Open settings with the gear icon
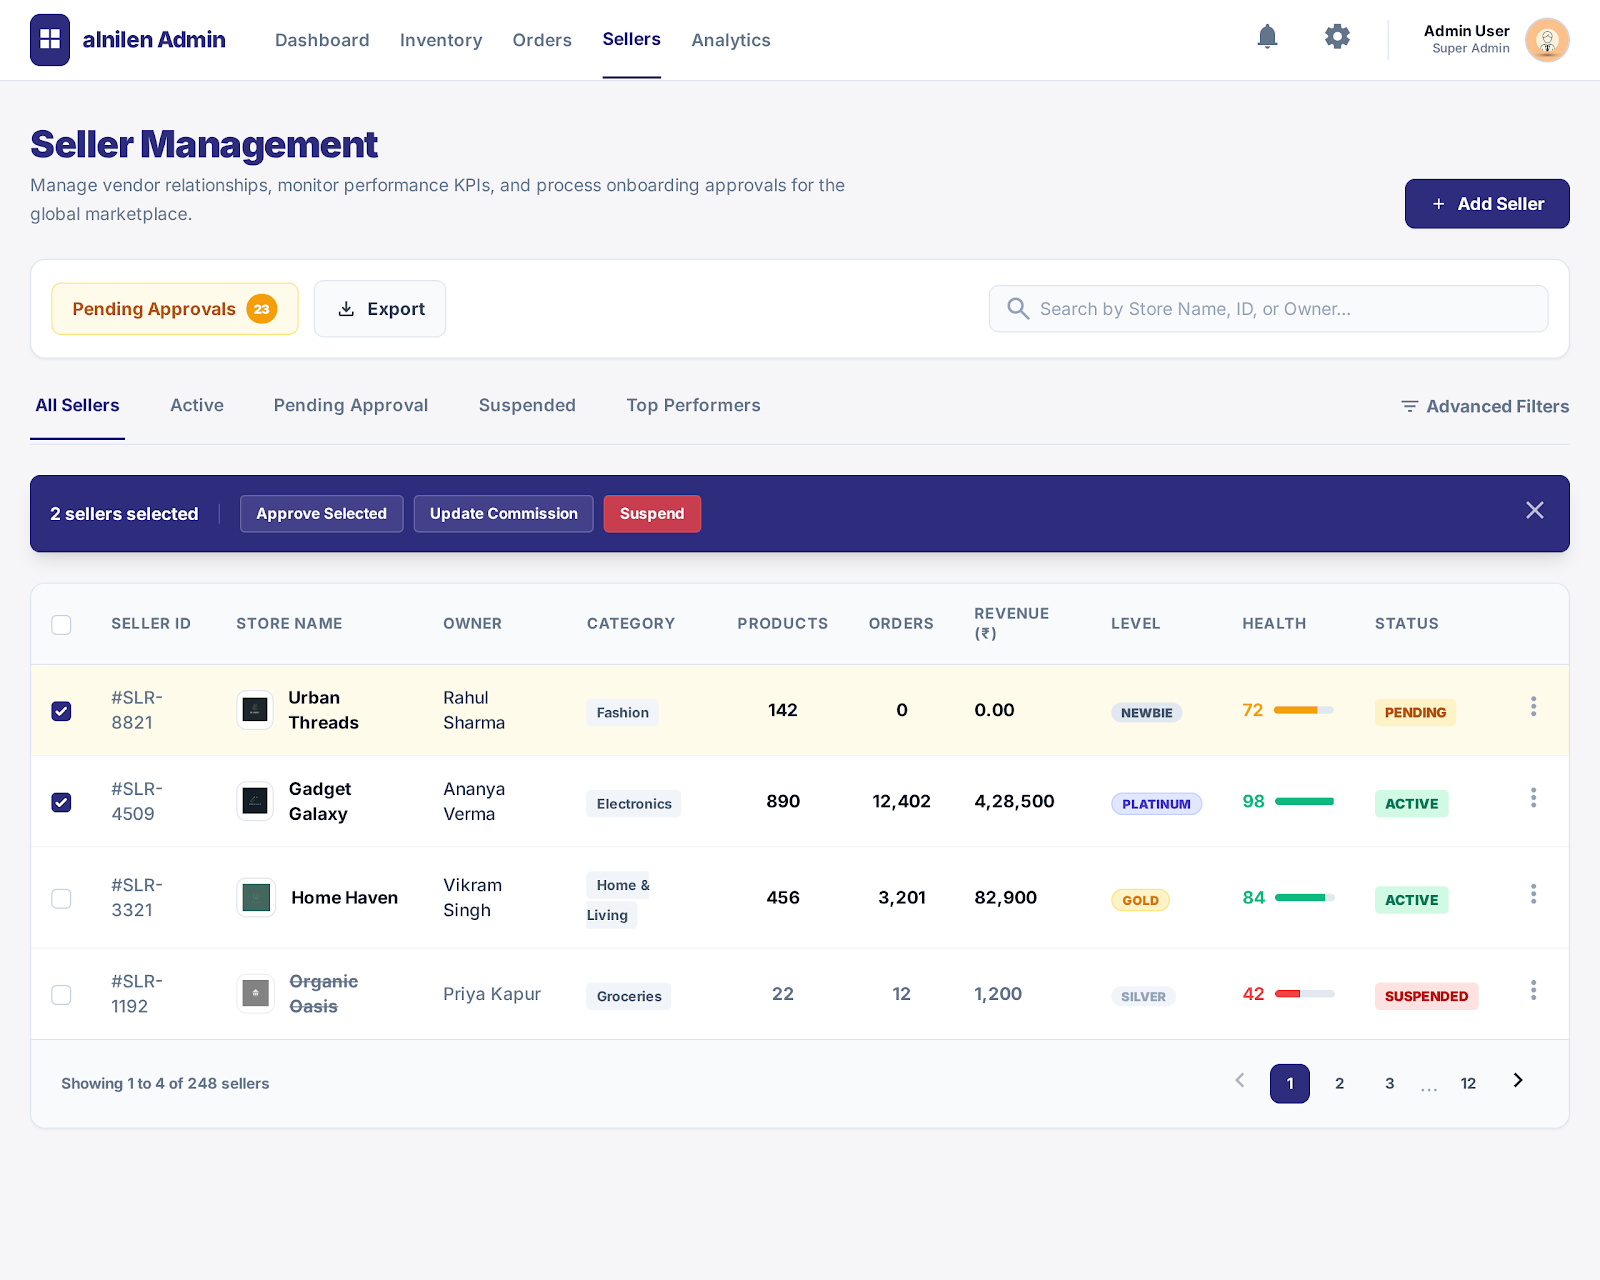 tap(1337, 36)
